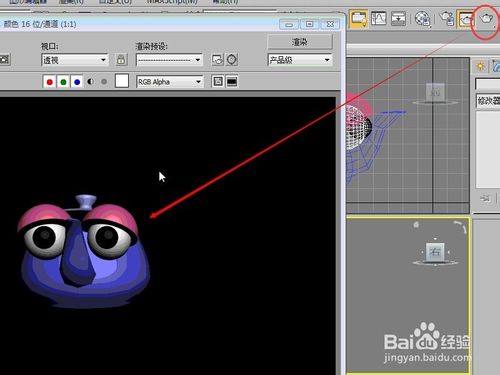Screen dimensions: 500x375
Task: Open Render Setup from main toolbar
Action: tap(447, 19)
